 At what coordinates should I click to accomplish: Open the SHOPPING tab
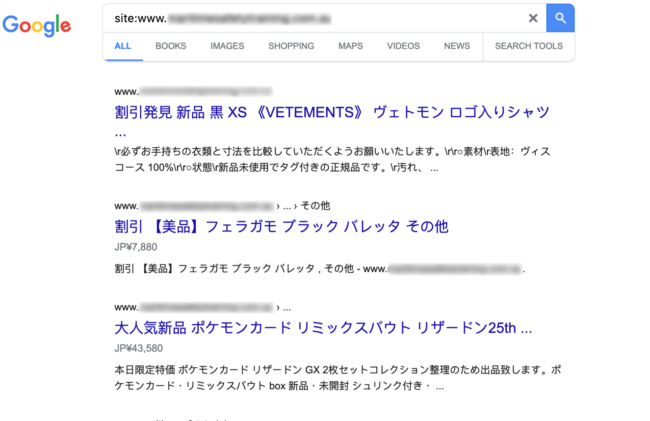[291, 46]
